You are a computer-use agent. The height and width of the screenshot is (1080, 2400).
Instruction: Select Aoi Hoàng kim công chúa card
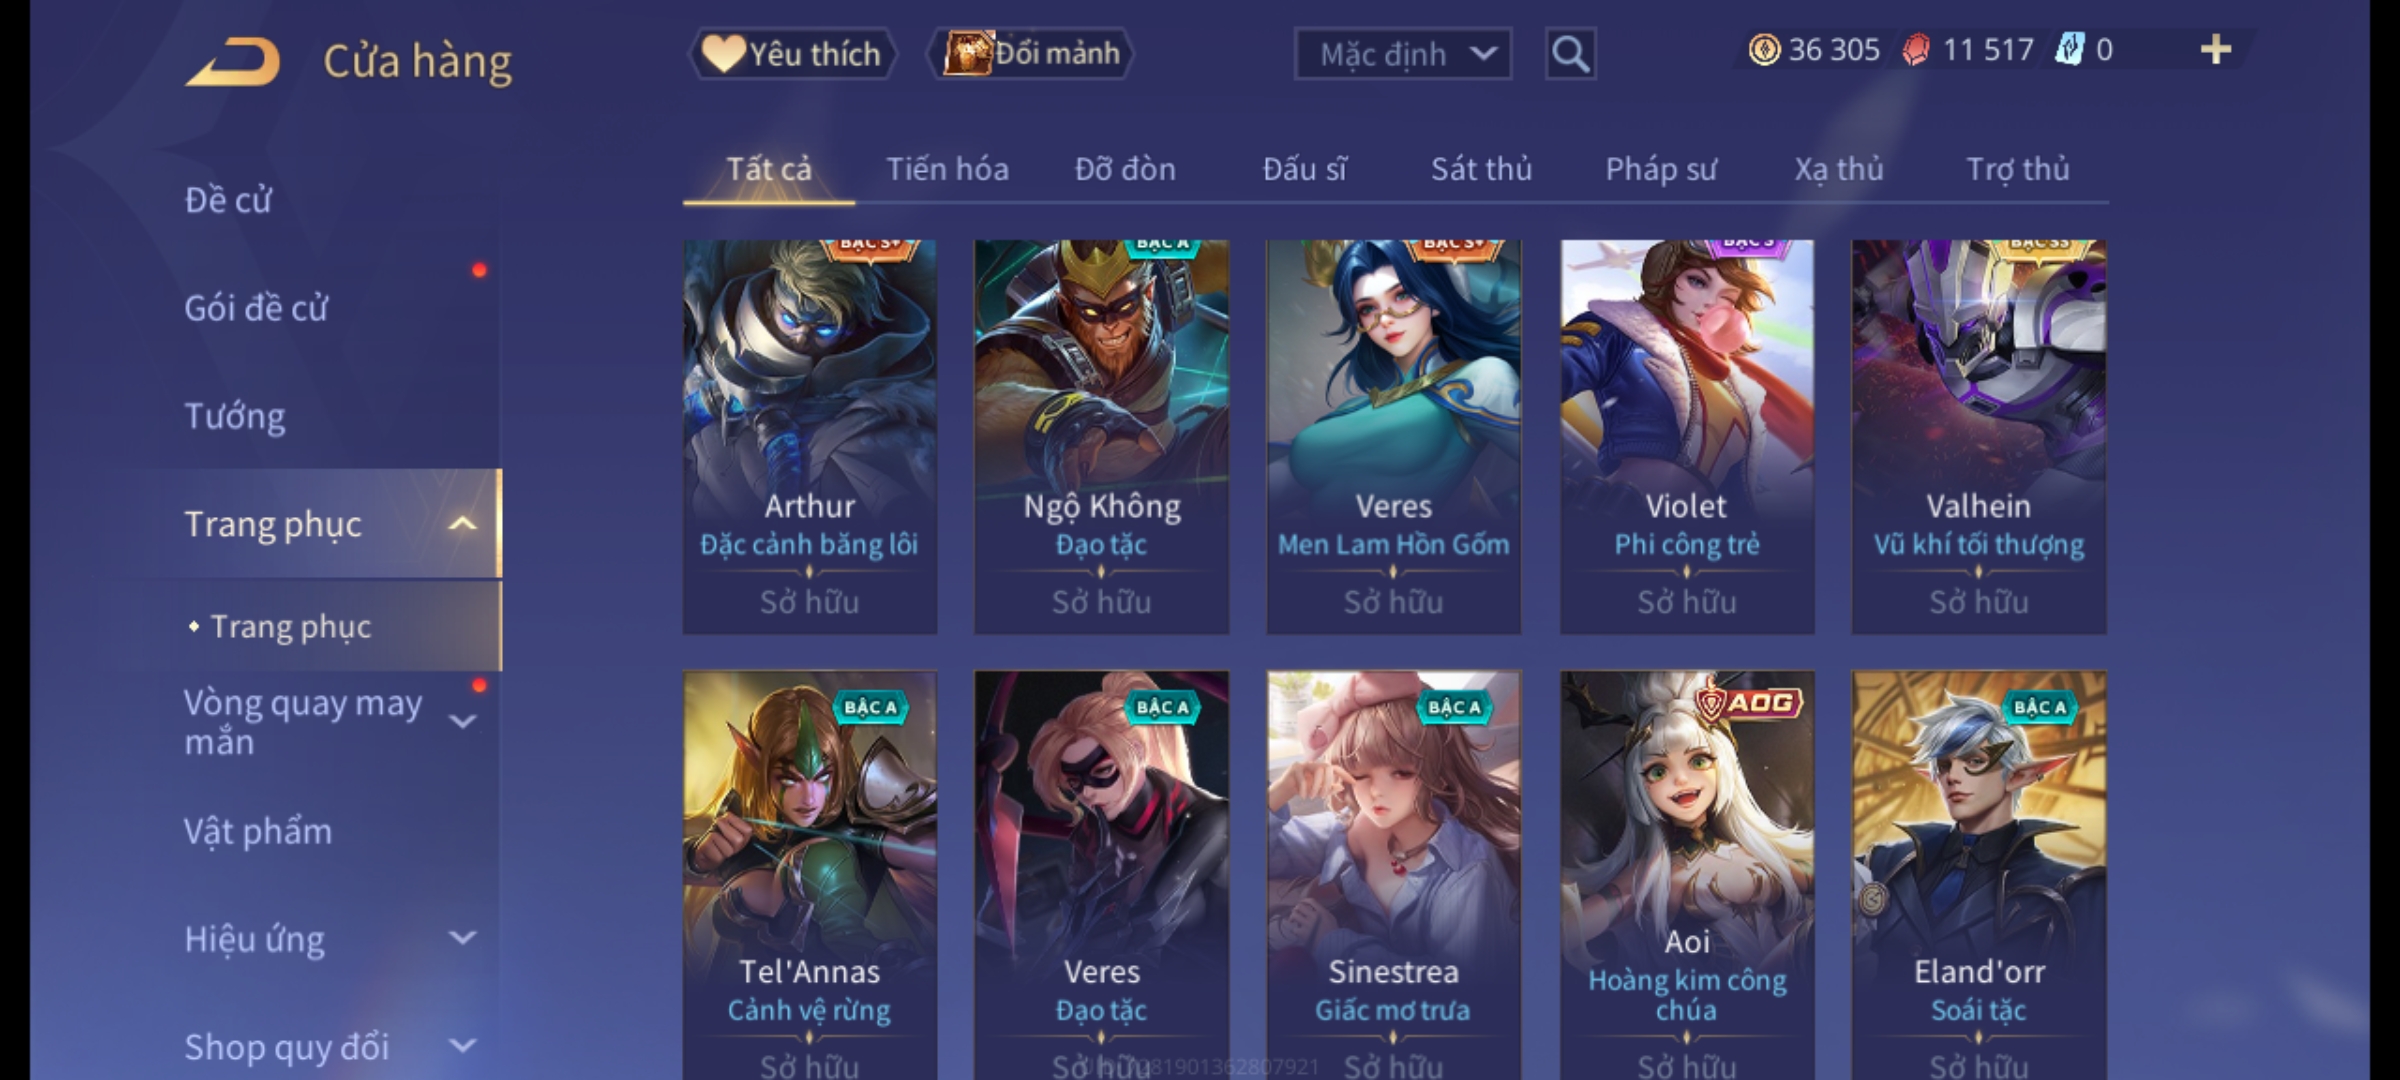[1687, 875]
